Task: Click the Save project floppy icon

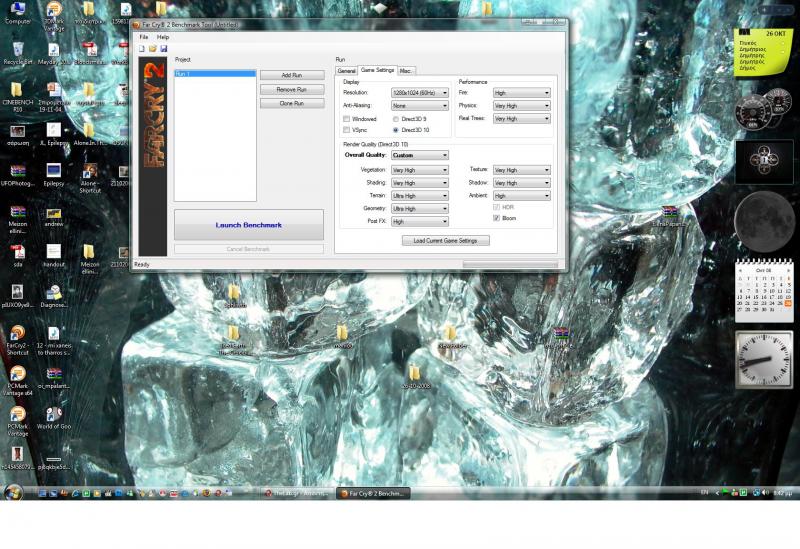Action: [163, 48]
